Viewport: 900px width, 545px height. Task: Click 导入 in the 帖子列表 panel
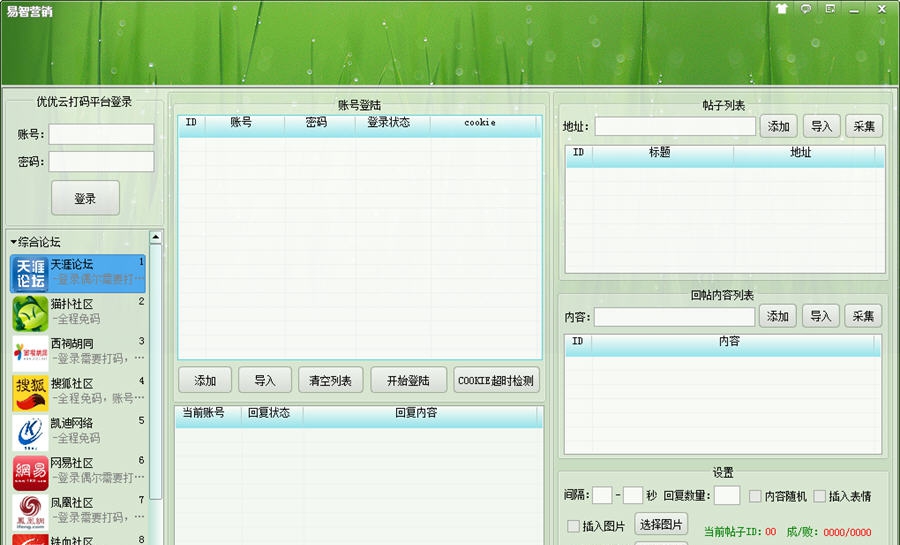[821, 126]
